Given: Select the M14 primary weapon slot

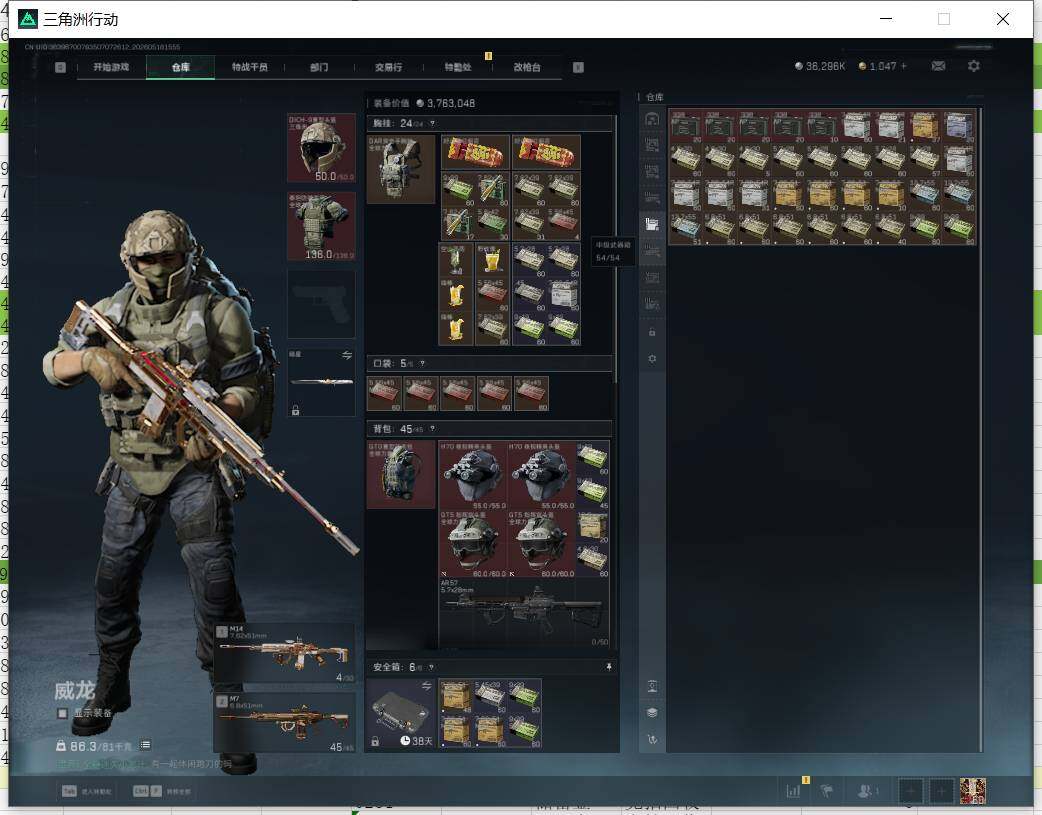Looking at the screenshot, I should coord(284,653).
